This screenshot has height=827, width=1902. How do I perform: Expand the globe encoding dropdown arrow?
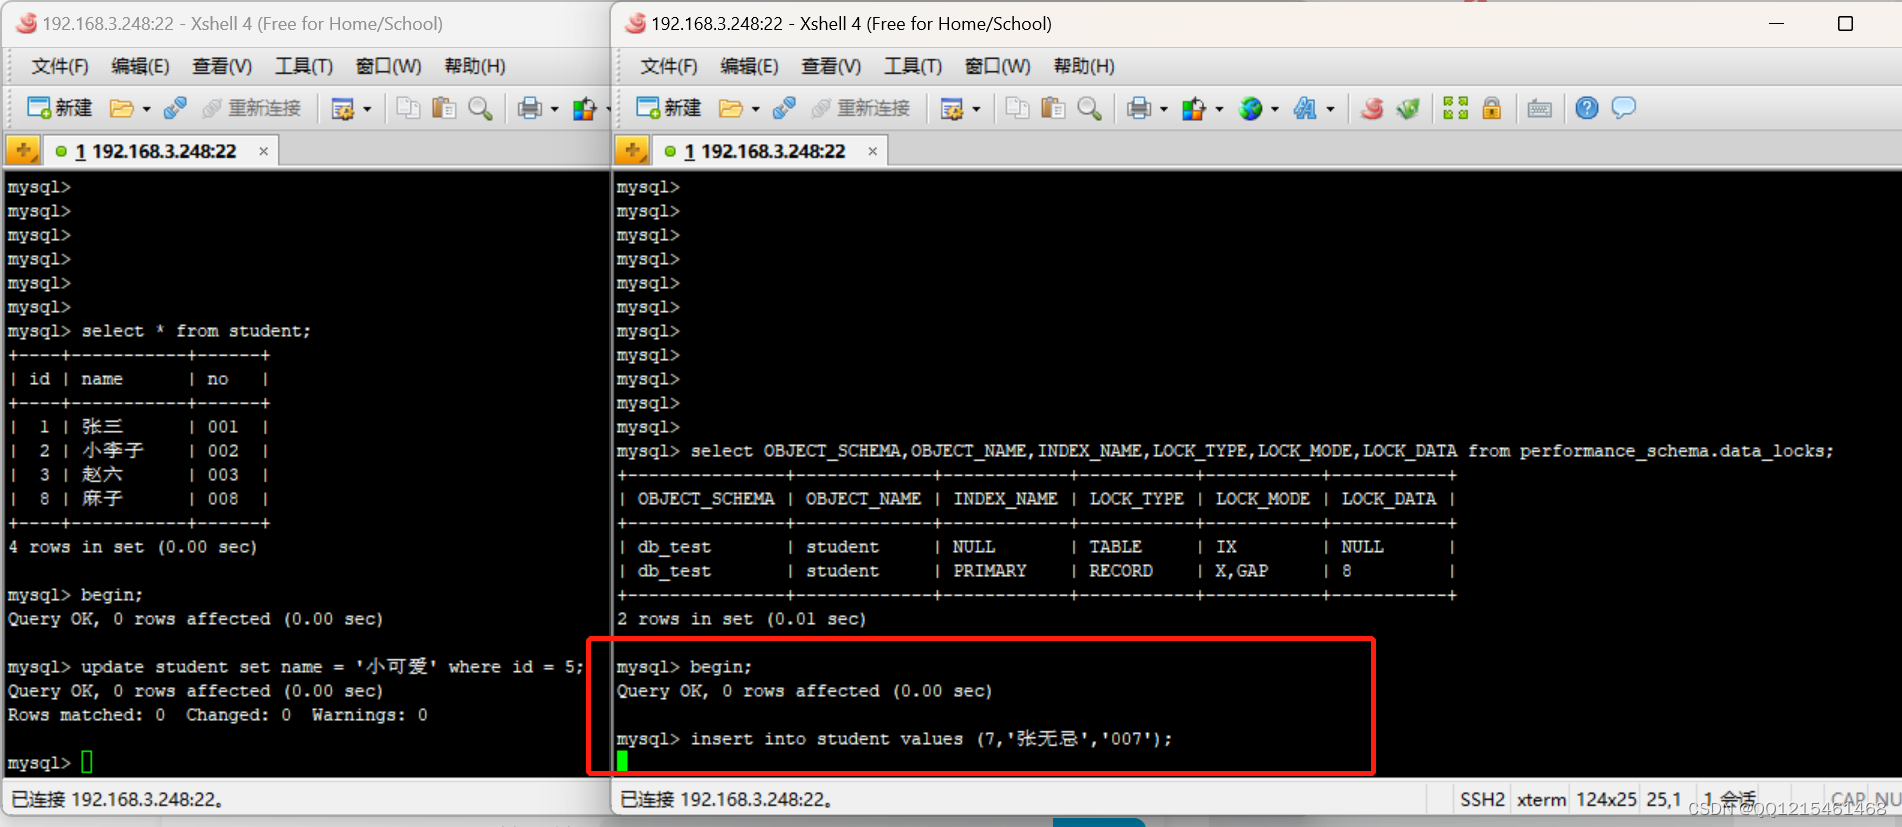(x=1274, y=109)
